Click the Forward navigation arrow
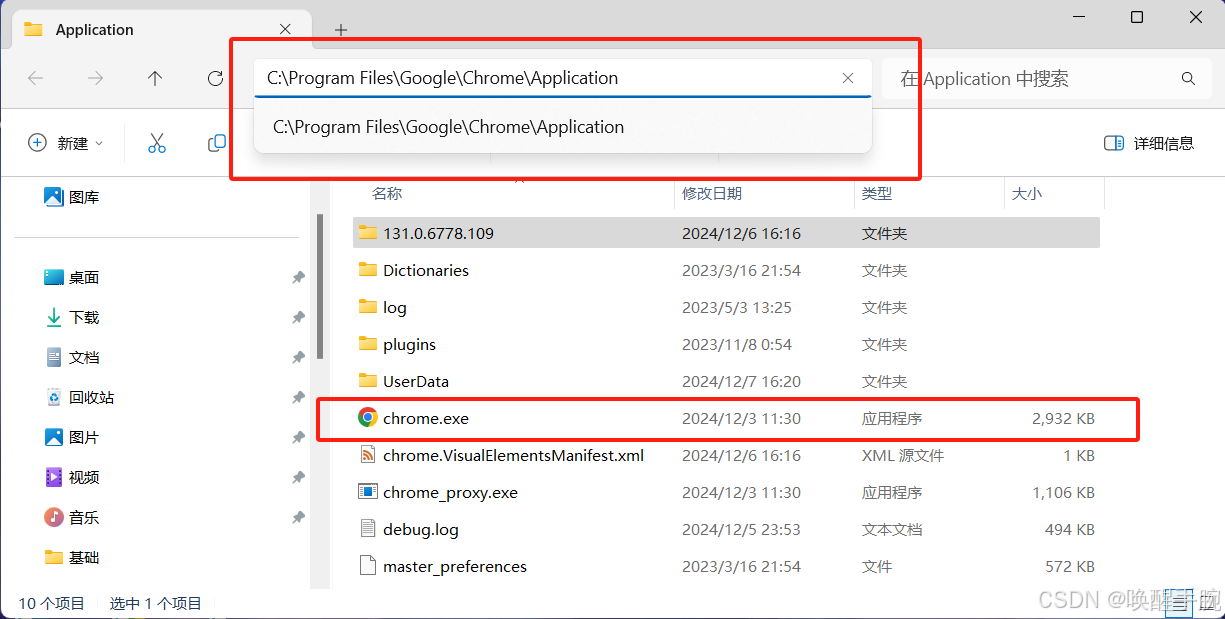Viewport: 1225px width, 619px height. click(95, 78)
